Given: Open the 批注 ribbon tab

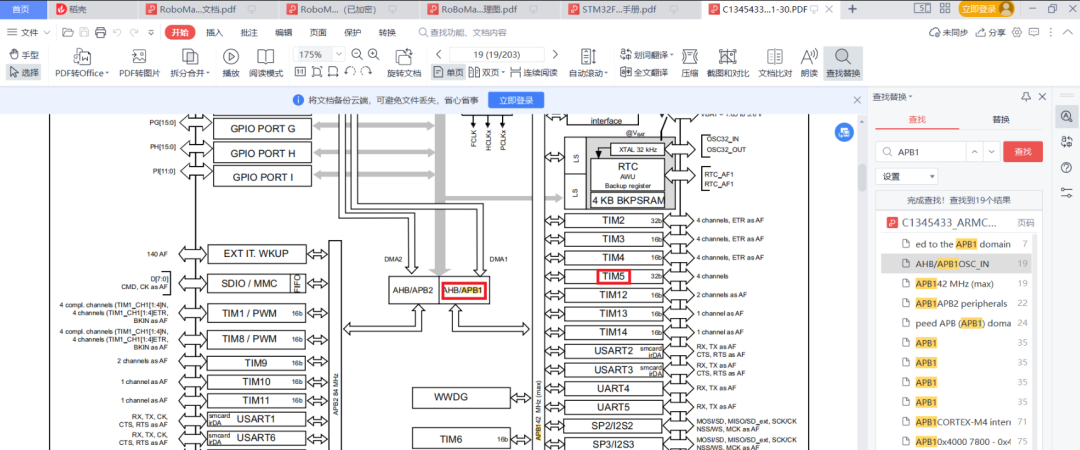Looking at the screenshot, I should pos(249,32).
